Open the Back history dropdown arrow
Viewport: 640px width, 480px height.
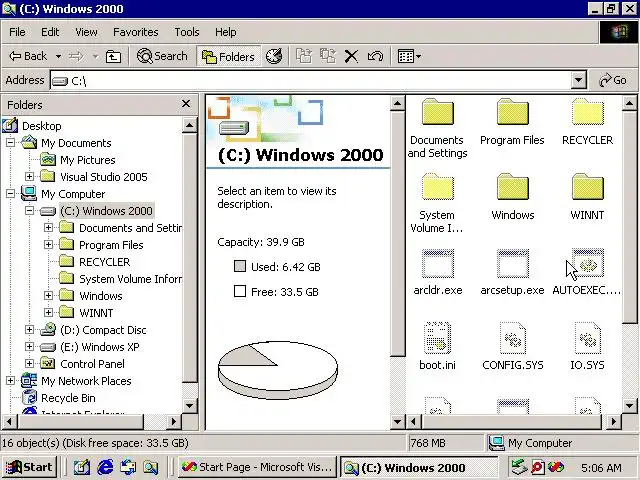point(58,56)
